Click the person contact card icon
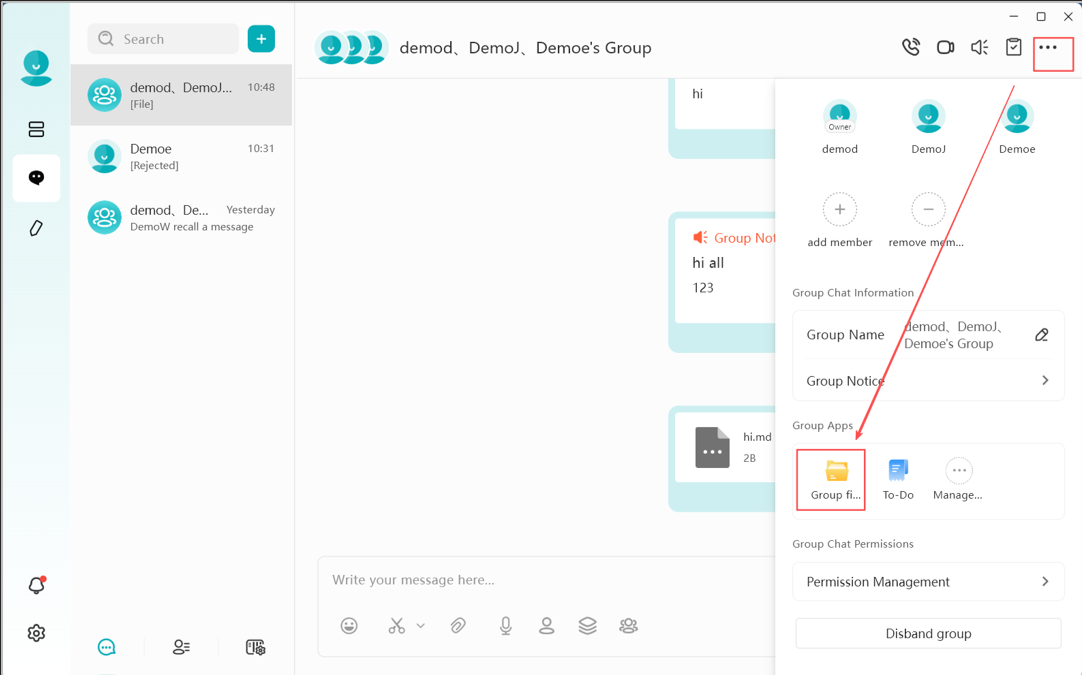1082x675 pixels. pyautogui.click(x=547, y=626)
